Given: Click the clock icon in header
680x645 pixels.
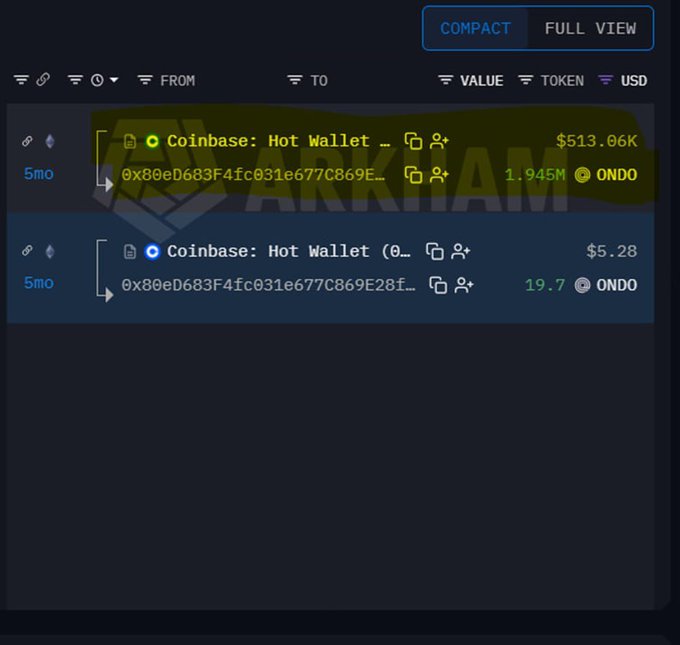Looking at the screenshot, I should point(97,80).
